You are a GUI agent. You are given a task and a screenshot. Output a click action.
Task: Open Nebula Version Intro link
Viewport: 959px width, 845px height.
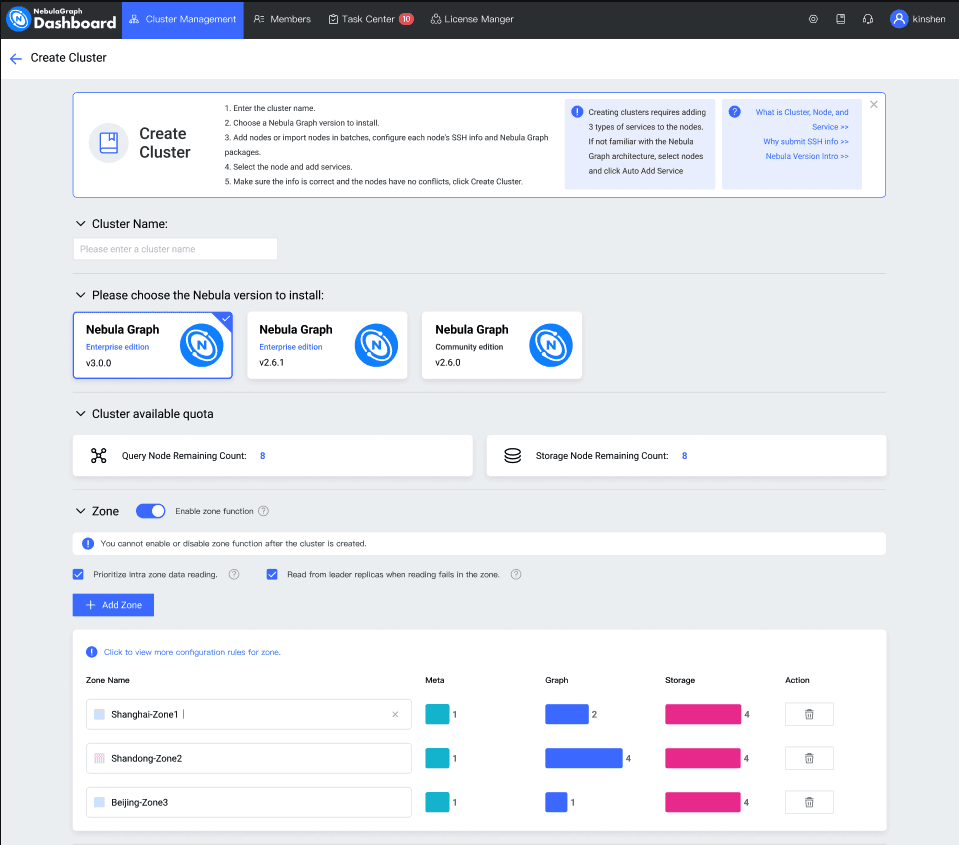[x=807, y=156]
